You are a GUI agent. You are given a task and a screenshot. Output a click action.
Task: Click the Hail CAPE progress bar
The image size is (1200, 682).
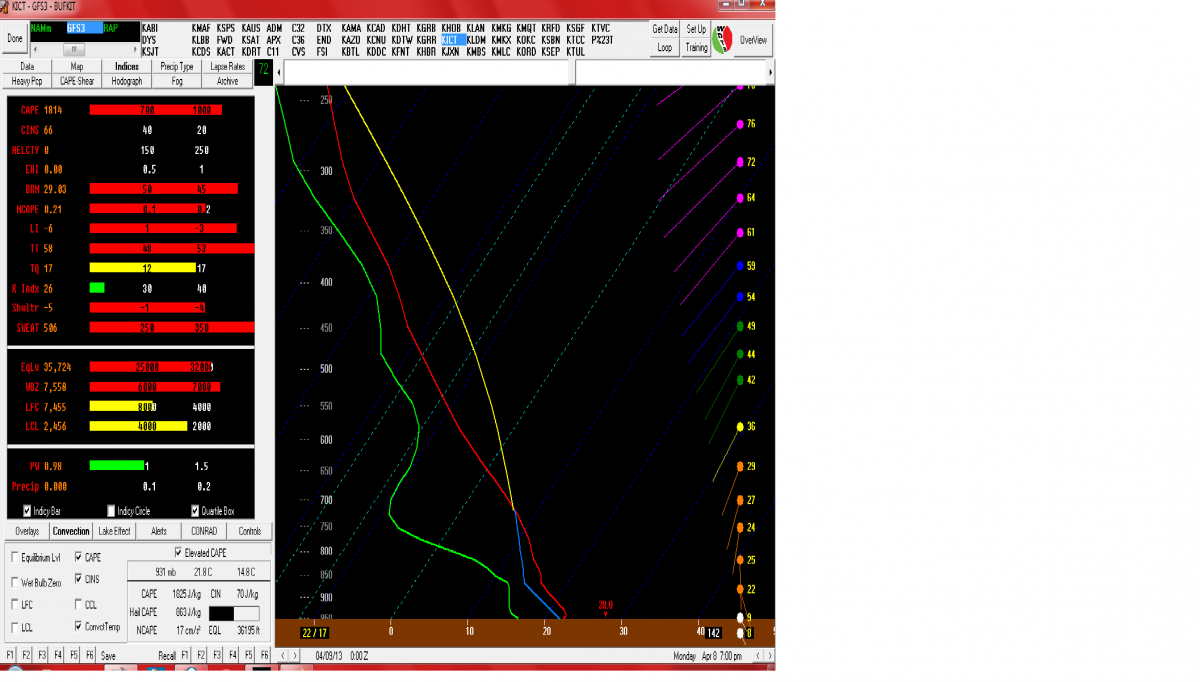point(233,612)
